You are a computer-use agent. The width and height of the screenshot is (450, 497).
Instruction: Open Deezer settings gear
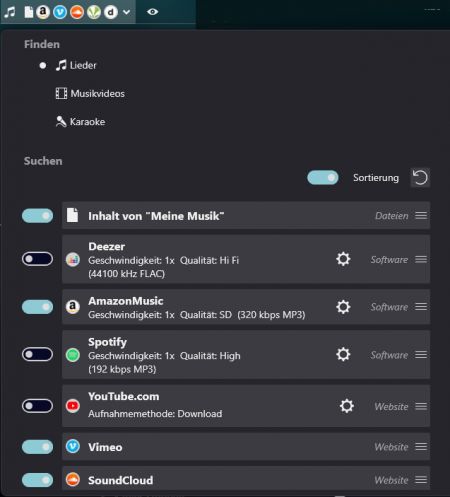coord(343,259)
